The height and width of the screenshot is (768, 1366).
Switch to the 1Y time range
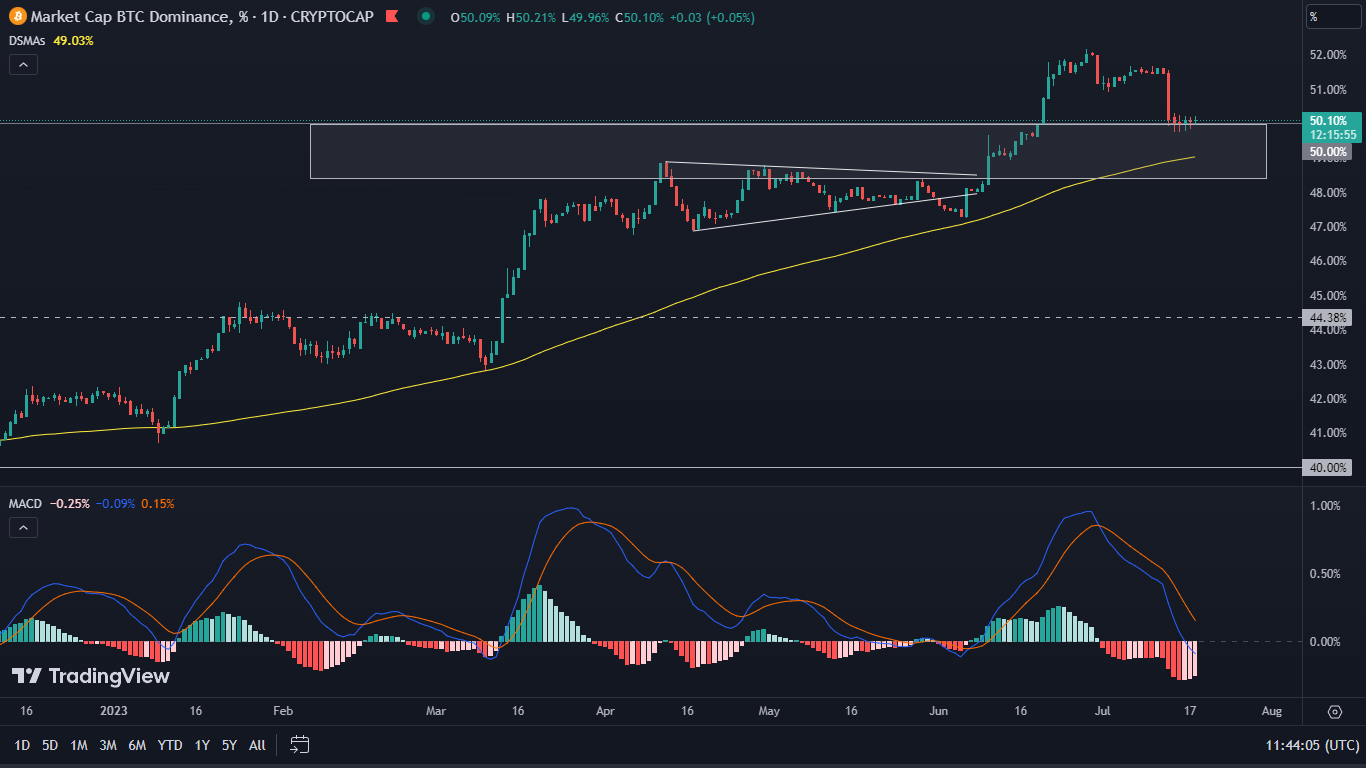[x=202, y=745]
